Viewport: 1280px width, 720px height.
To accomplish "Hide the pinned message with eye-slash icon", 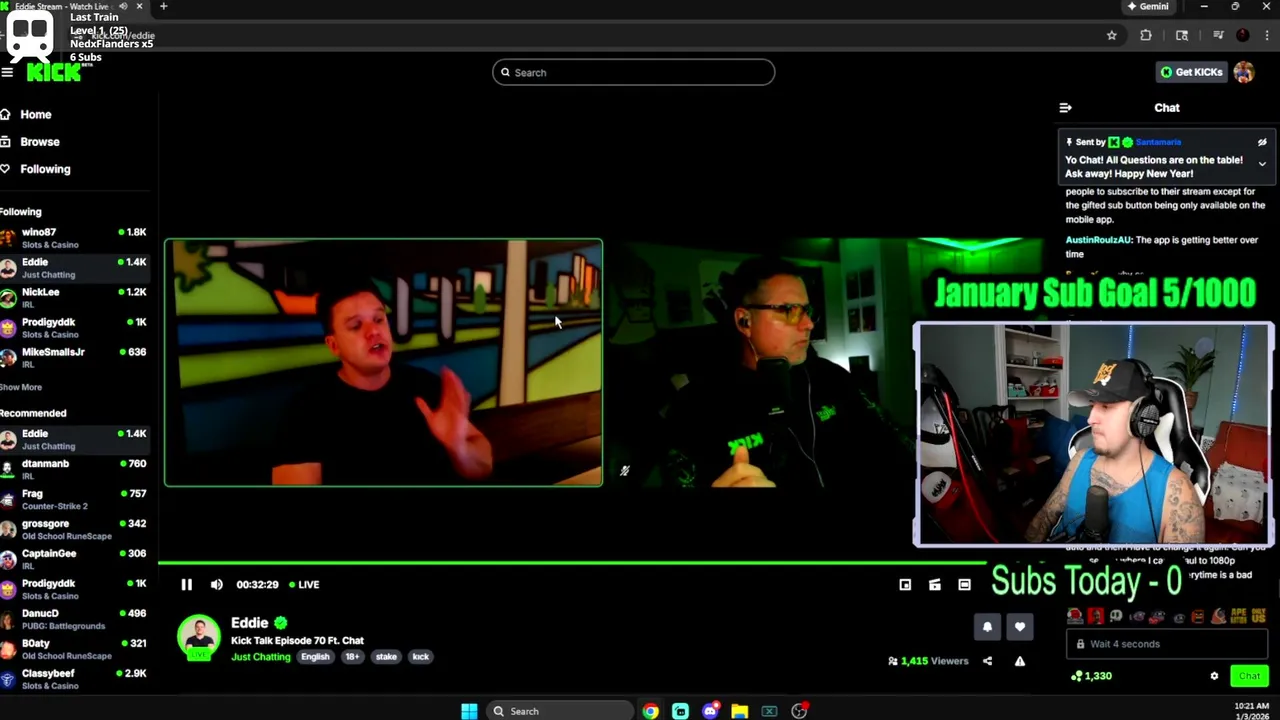I will pos(1262,142).
